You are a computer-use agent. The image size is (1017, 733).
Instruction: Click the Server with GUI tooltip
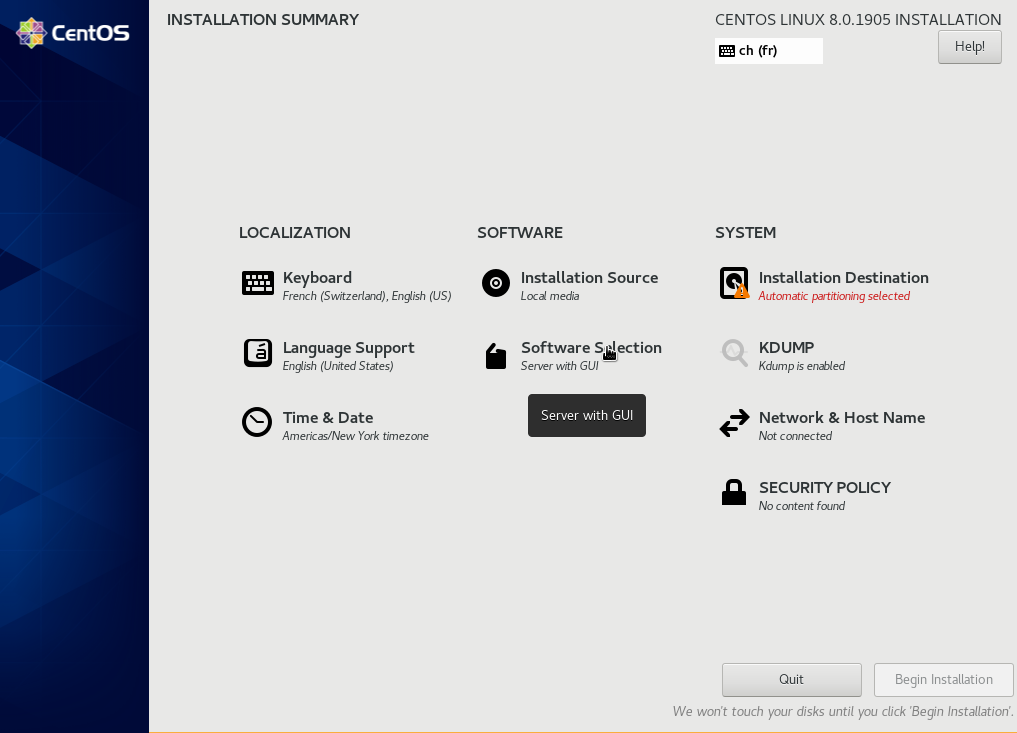587,416
